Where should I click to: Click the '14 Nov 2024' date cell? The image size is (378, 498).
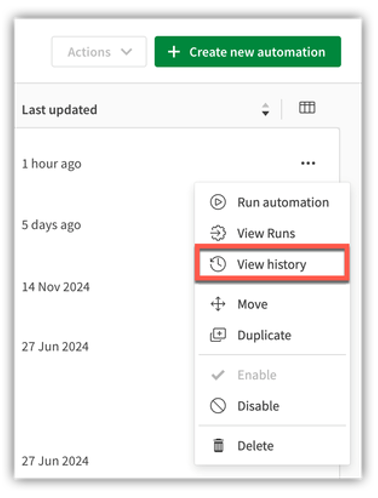click(56, 287)
